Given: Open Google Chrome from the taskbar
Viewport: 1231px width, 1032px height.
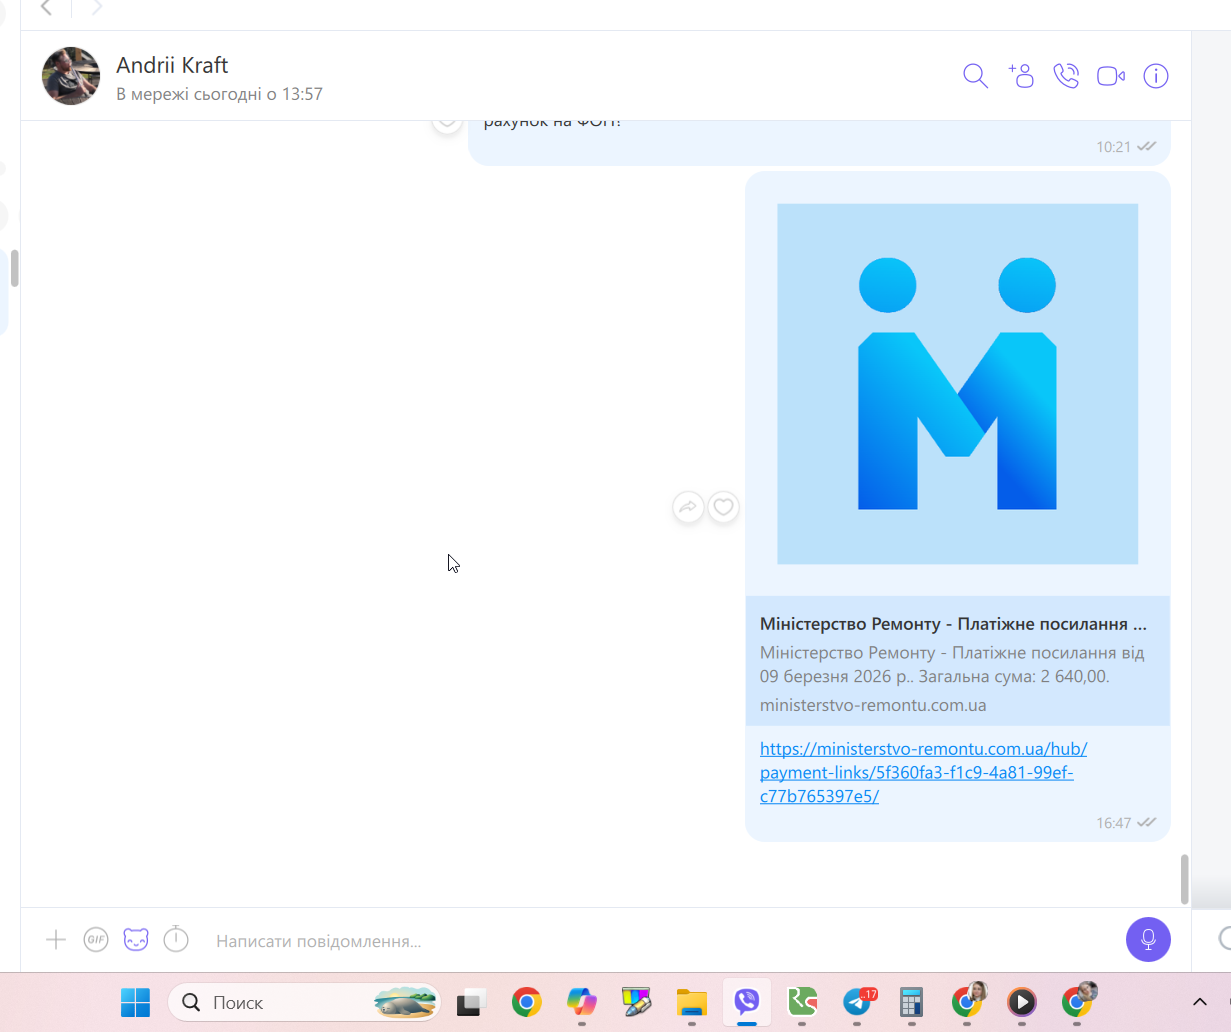Looking at the screenshot, I should pyautogui.click(x=527, y=1002).
